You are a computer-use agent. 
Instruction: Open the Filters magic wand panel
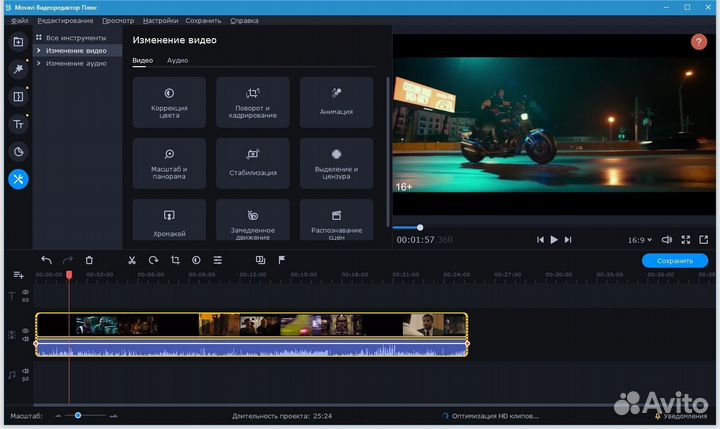[18, 69]
